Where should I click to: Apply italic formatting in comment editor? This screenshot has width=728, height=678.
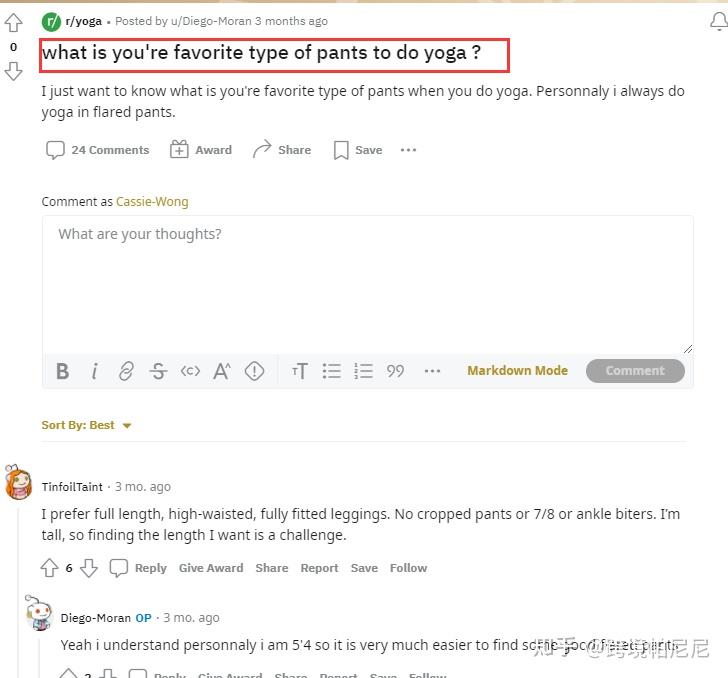(94, 371)
